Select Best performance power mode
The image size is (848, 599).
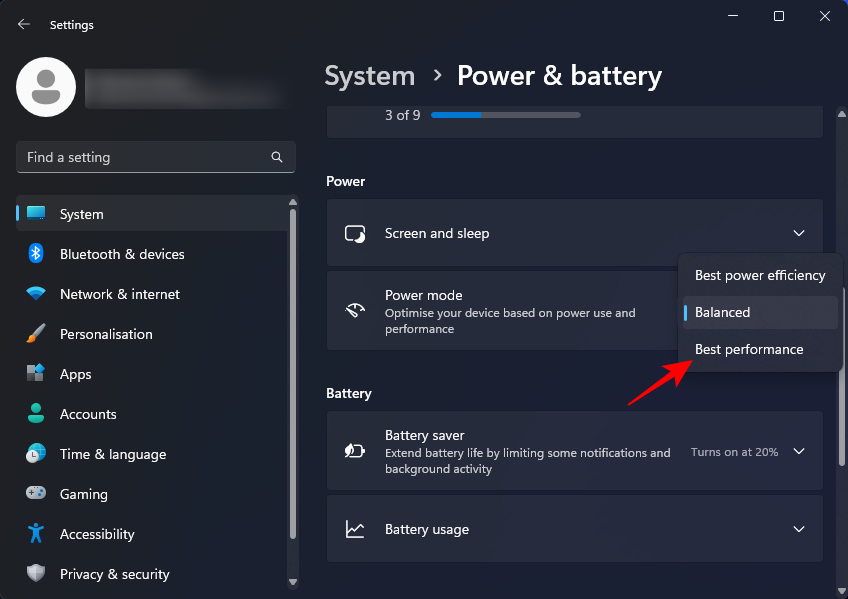click(x=749, y=349)
